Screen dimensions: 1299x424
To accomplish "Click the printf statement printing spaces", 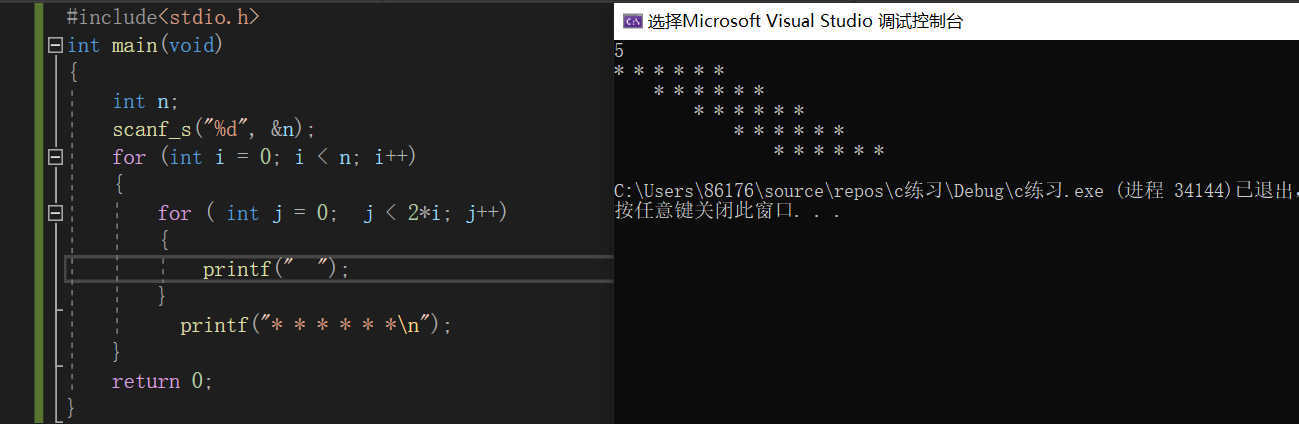I will (276, 269).
